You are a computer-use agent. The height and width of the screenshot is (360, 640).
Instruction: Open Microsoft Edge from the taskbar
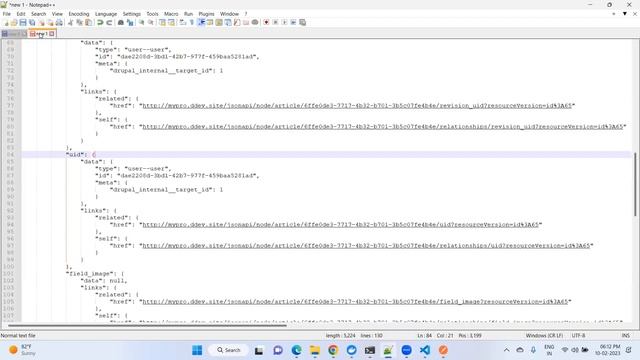296,350
